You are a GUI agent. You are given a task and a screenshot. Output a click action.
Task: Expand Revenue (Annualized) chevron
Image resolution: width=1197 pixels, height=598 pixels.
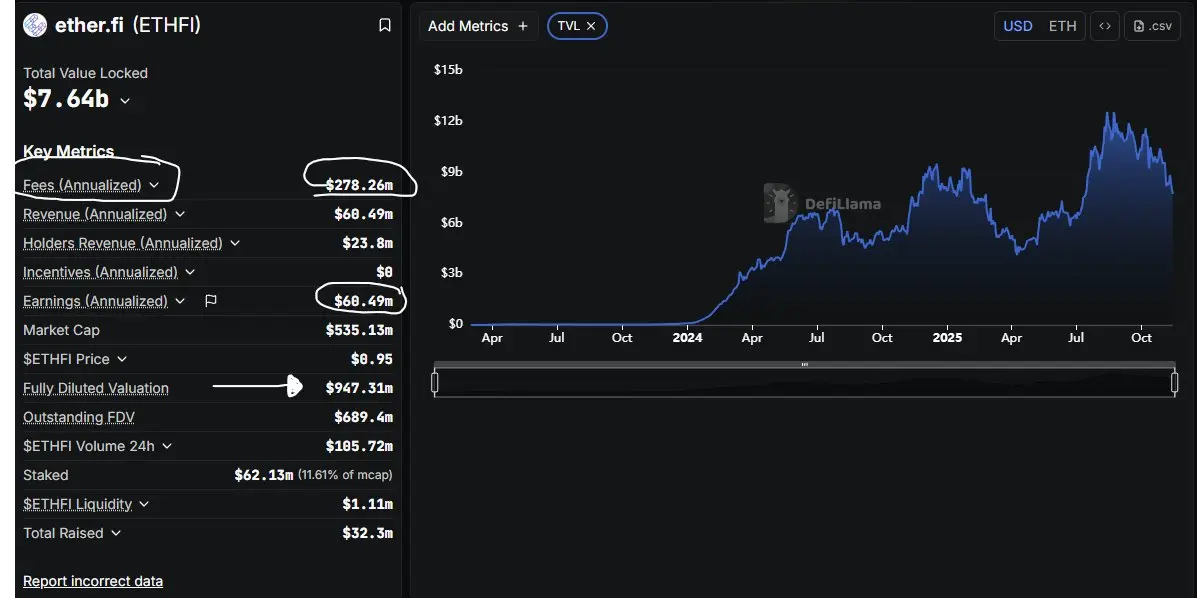click(179, 214)
